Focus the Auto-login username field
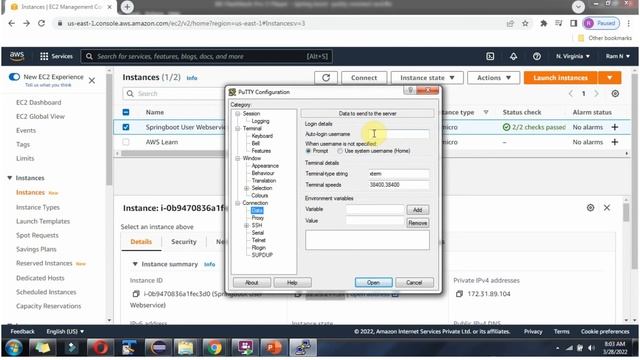The width and height of the screenshot is (640, 360). [399, 134]
